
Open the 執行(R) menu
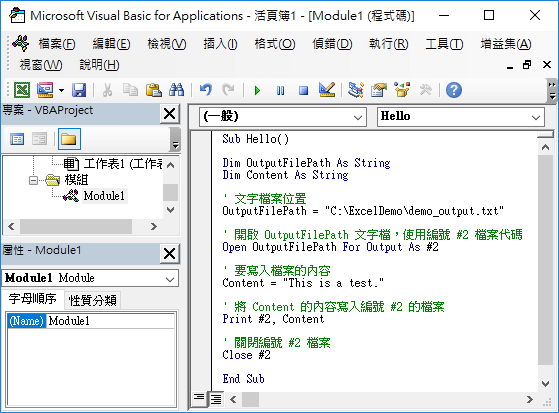pyautogui.click(x=389, y=44)
